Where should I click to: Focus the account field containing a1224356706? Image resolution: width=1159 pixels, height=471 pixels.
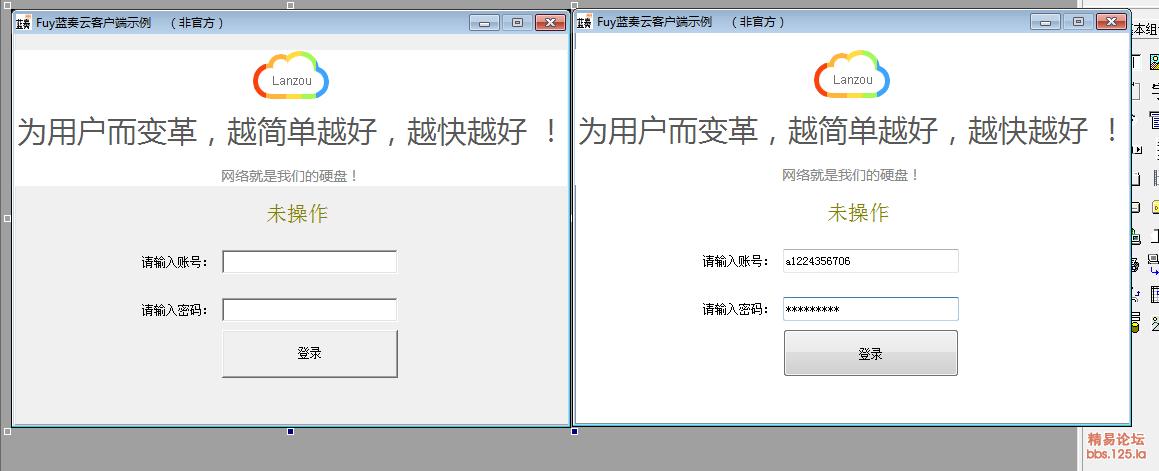pos(871,261)
